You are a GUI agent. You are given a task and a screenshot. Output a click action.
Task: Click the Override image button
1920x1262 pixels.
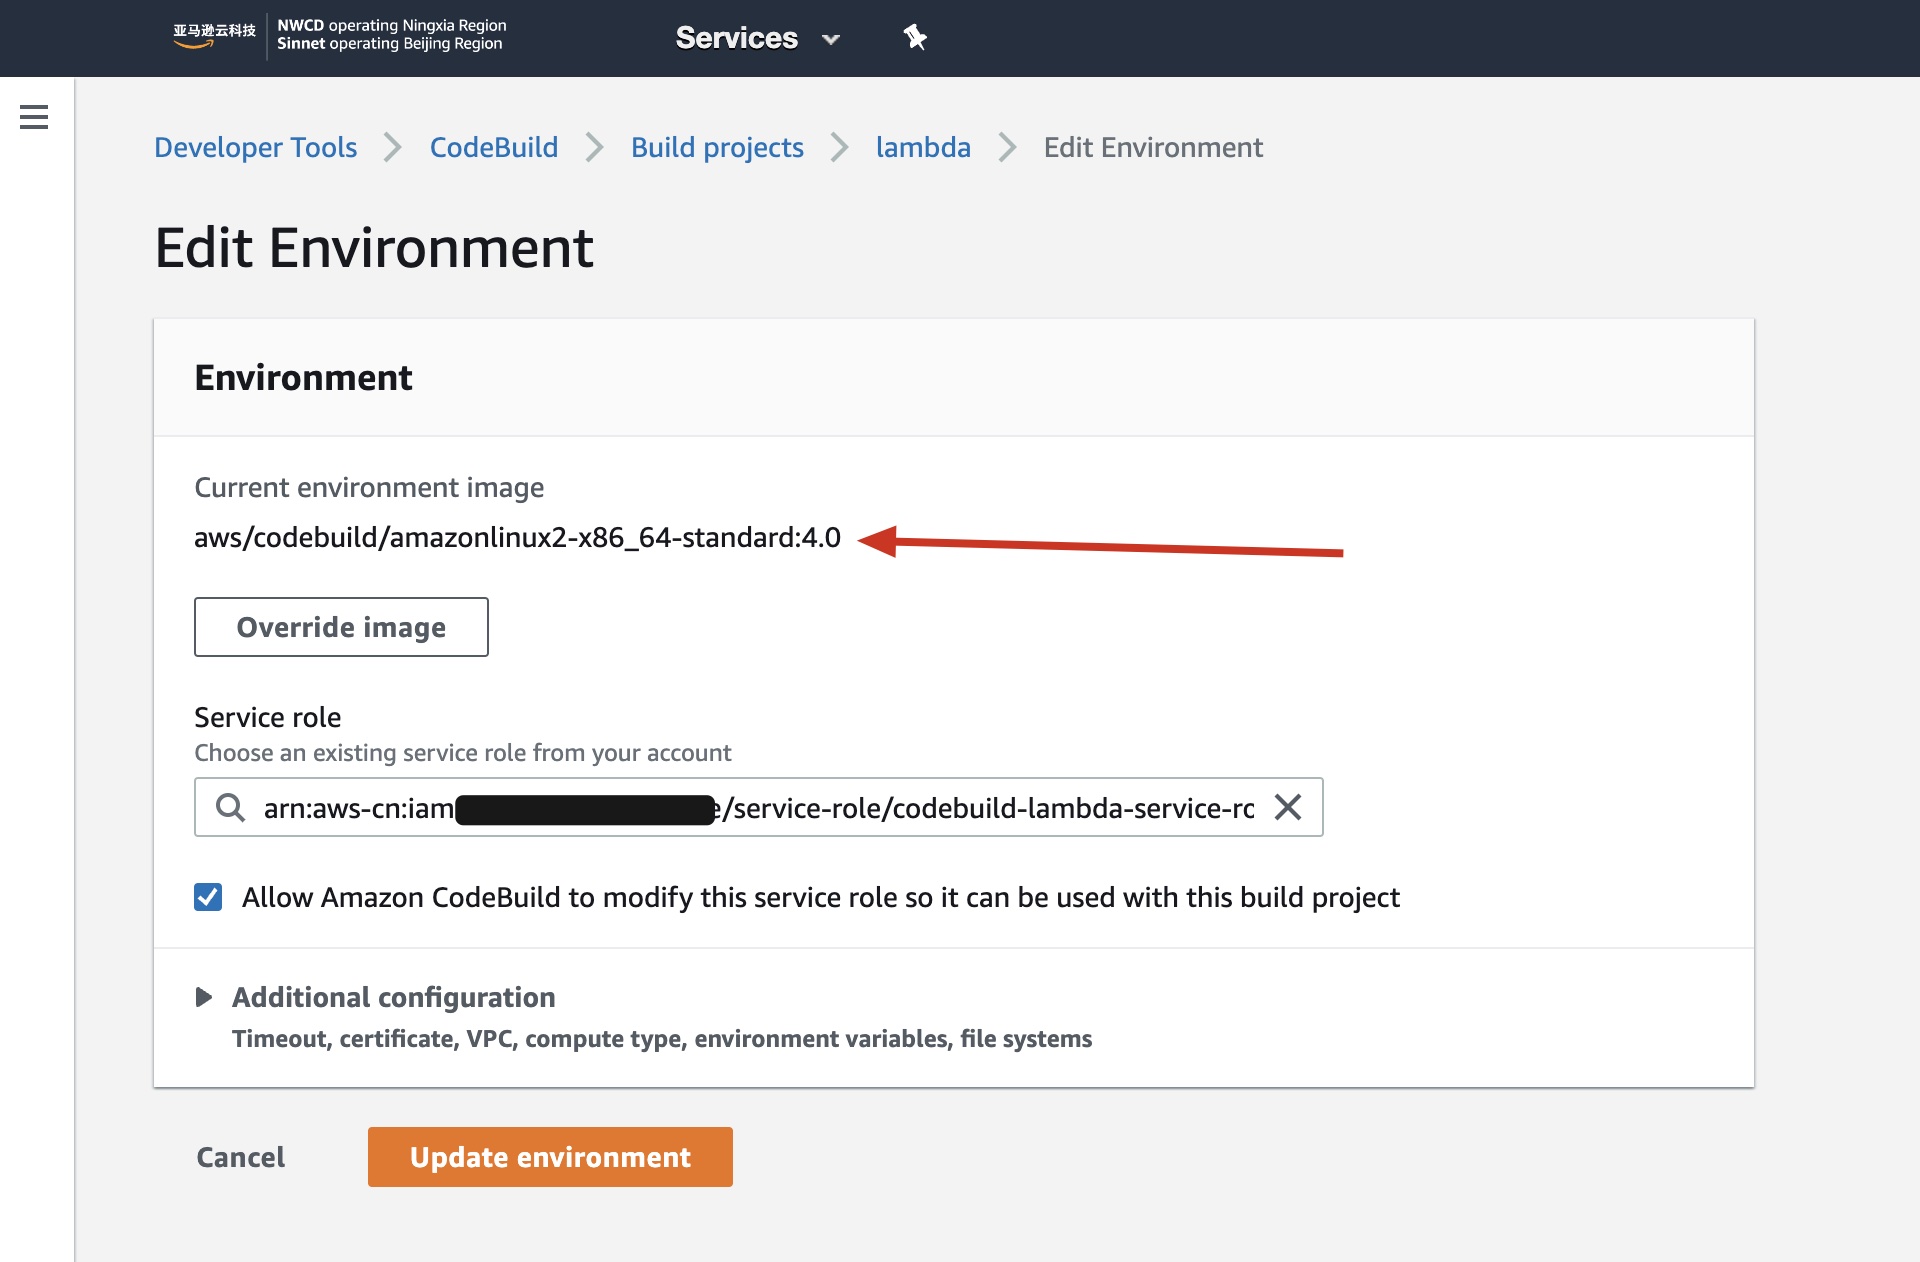[x=341, y=627]
